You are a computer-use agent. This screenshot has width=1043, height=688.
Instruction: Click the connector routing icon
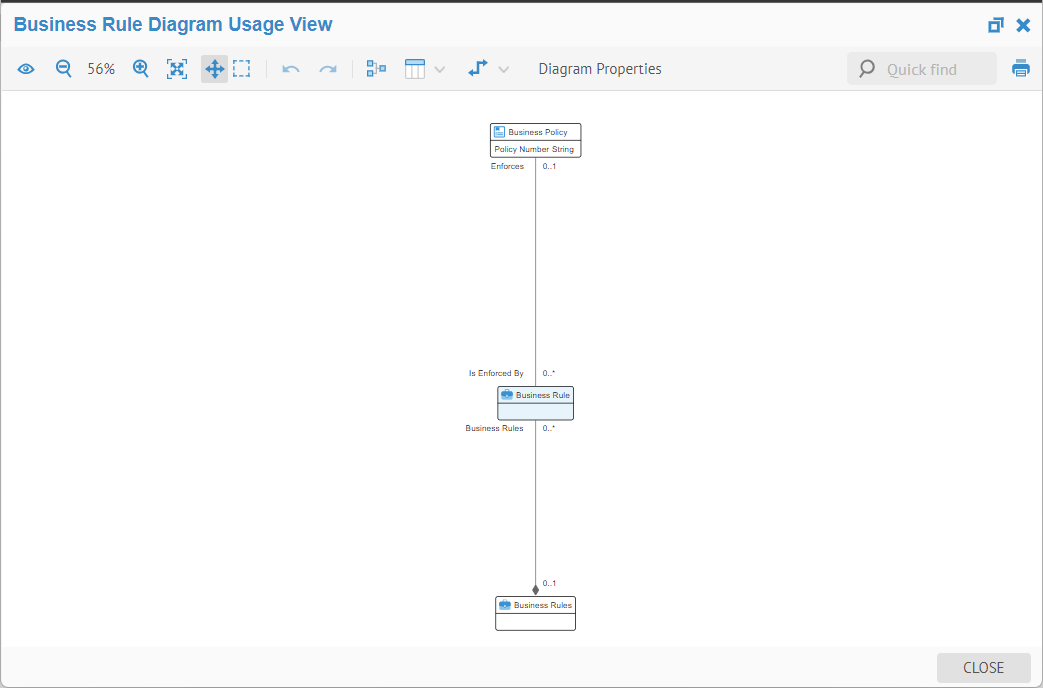478,69
